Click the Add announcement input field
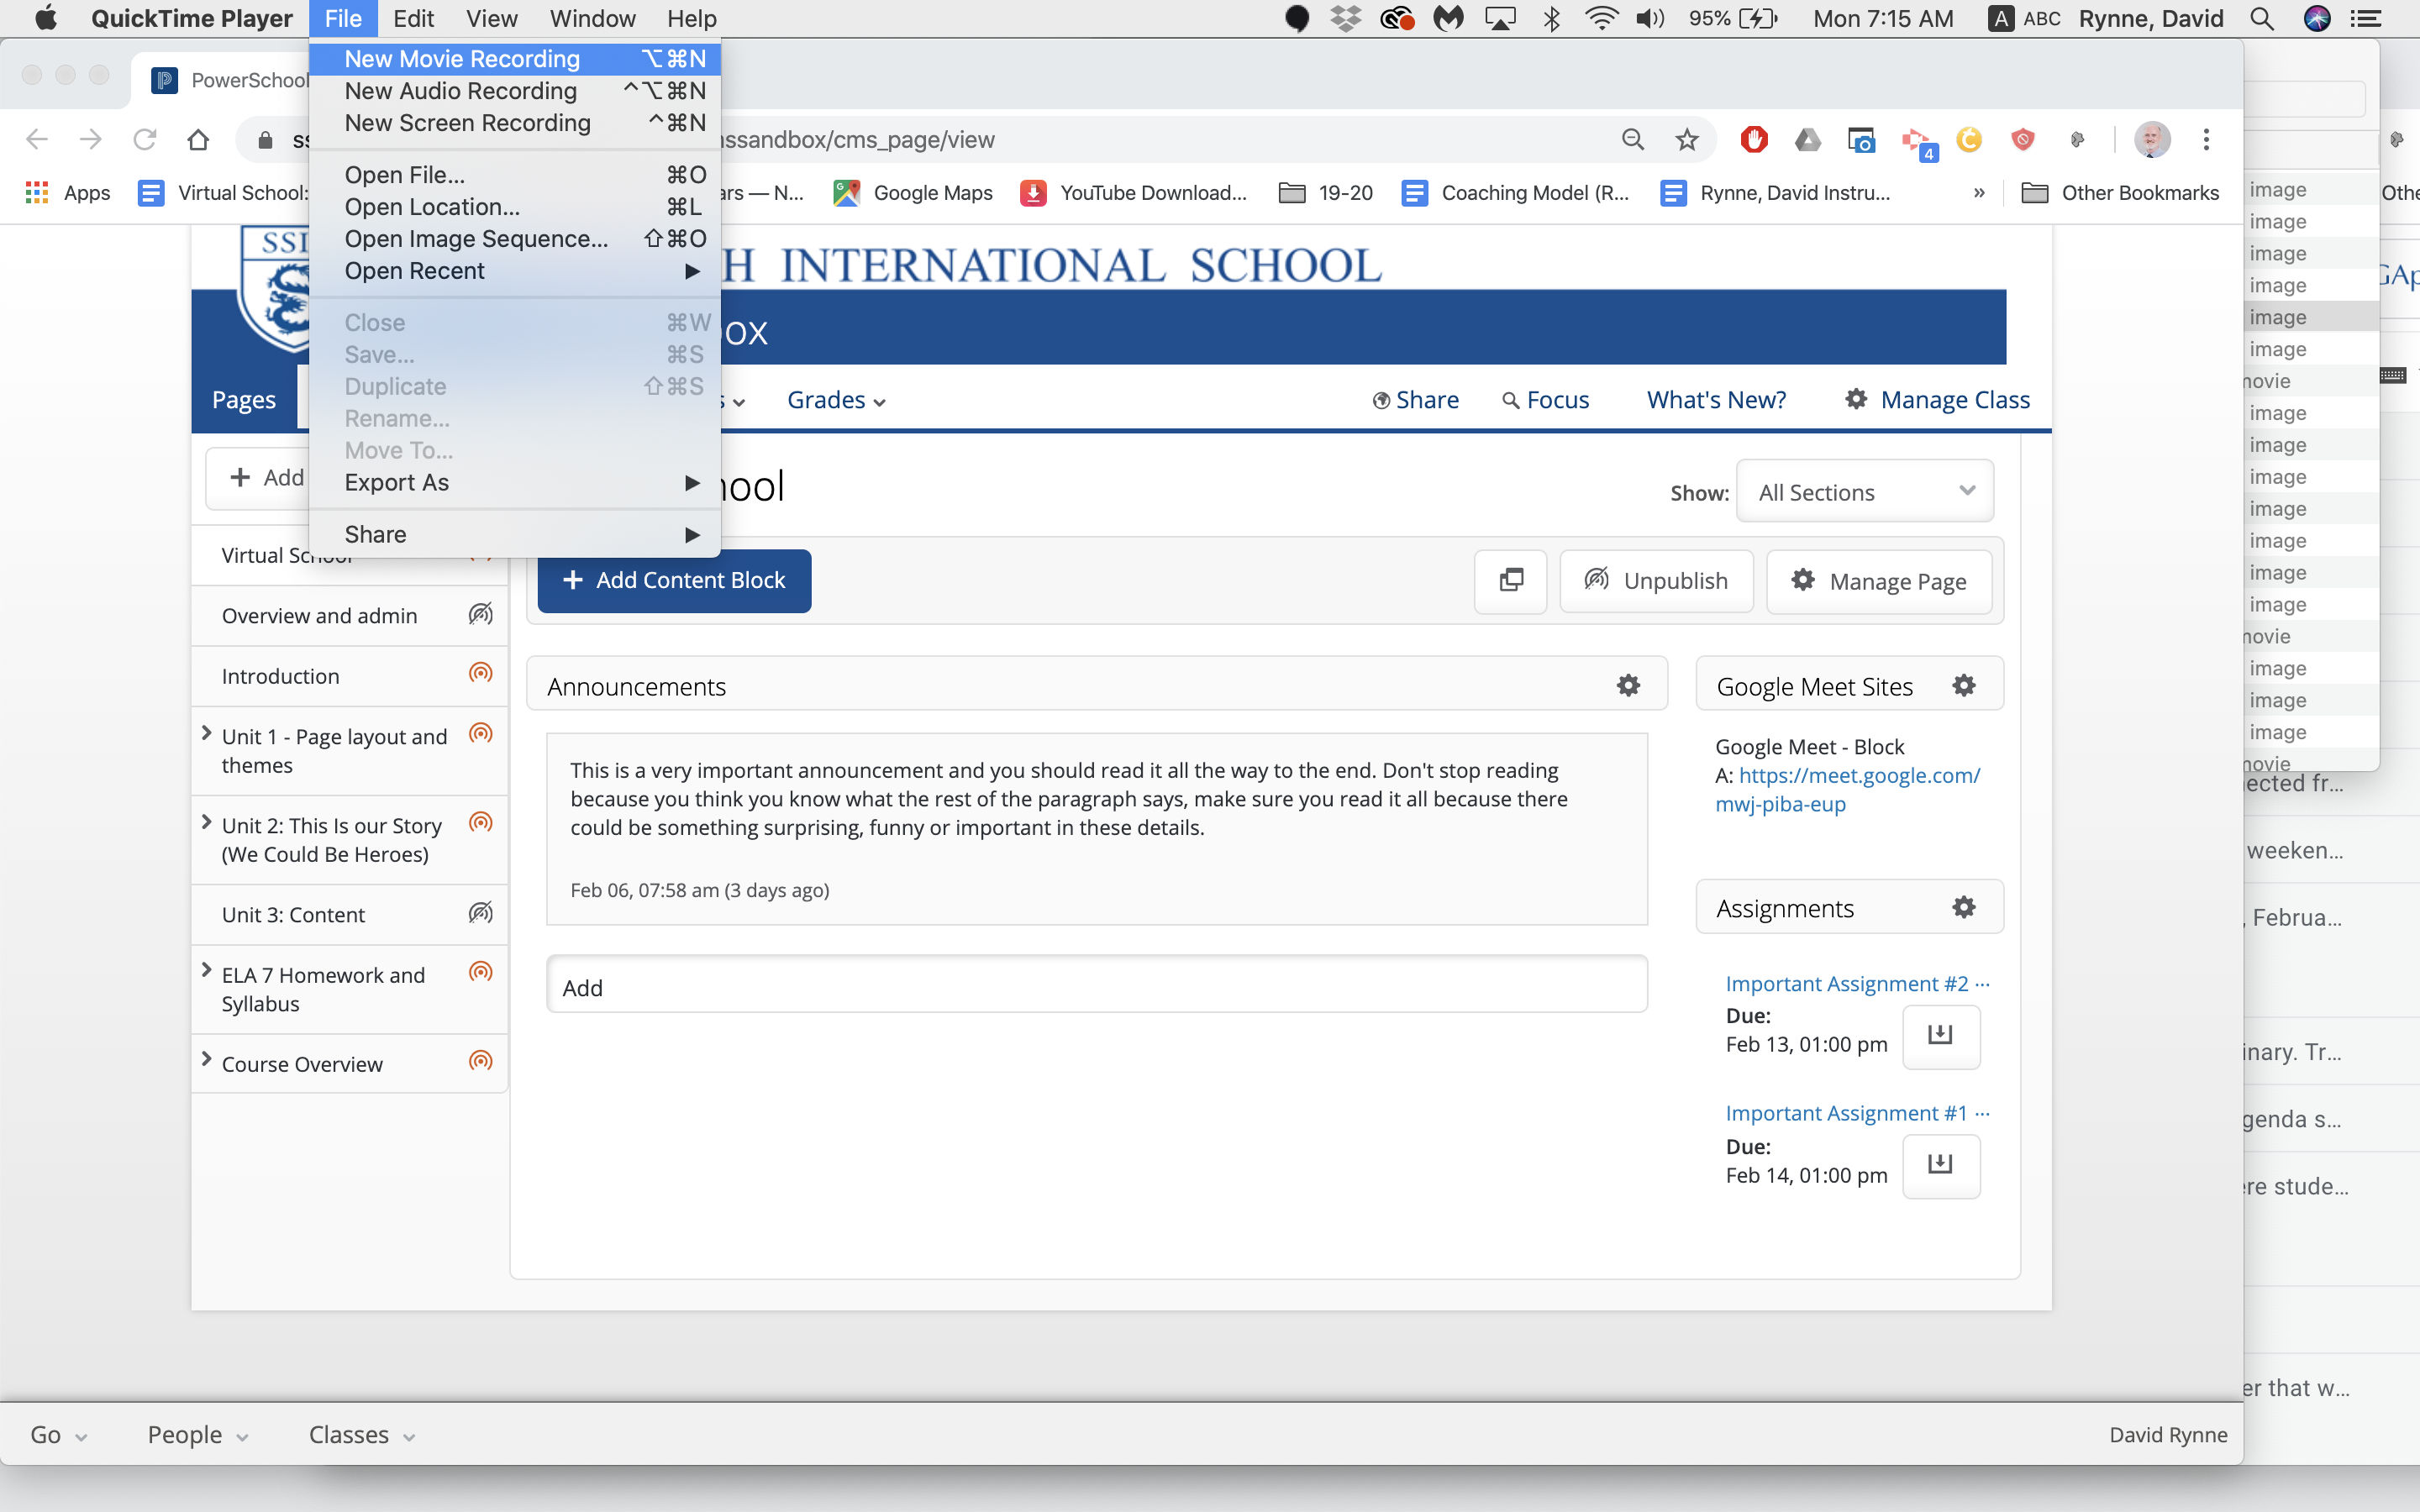This screenshot has height=1512, width=2420. pyautogui.click(x=1096, y=987)
